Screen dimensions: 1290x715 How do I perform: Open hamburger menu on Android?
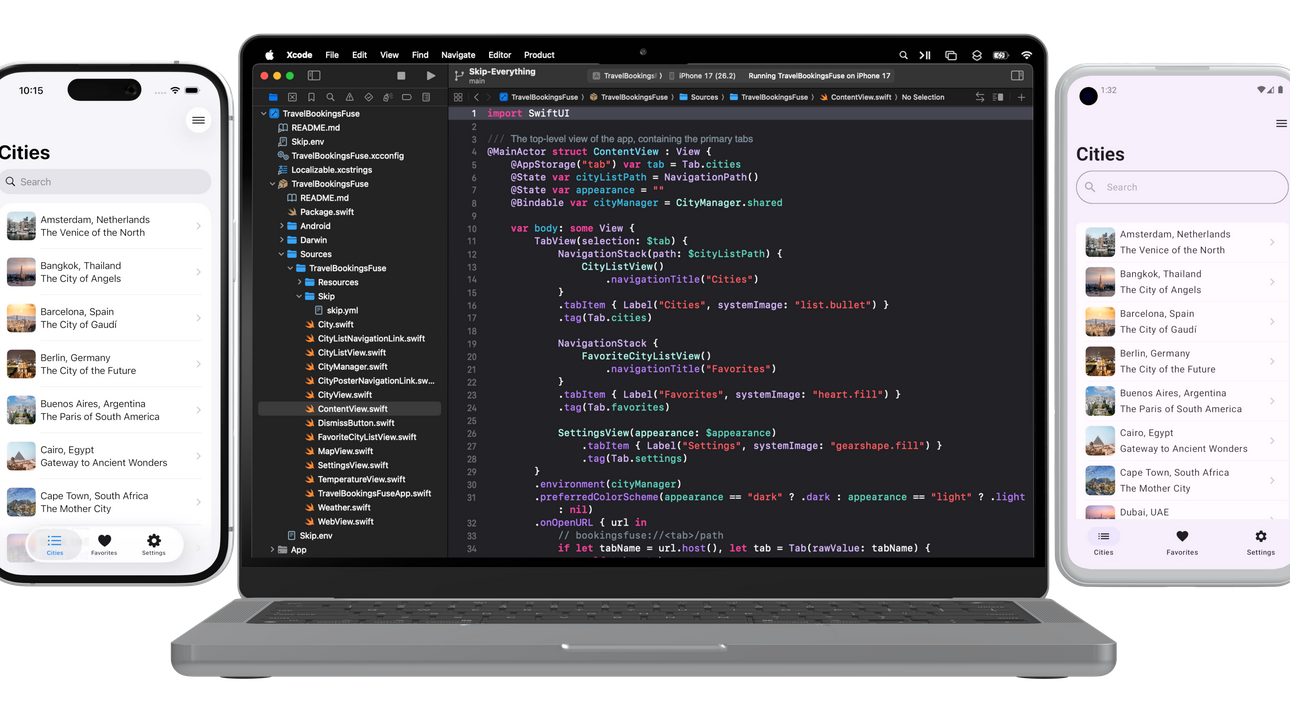coord(1281,124)
